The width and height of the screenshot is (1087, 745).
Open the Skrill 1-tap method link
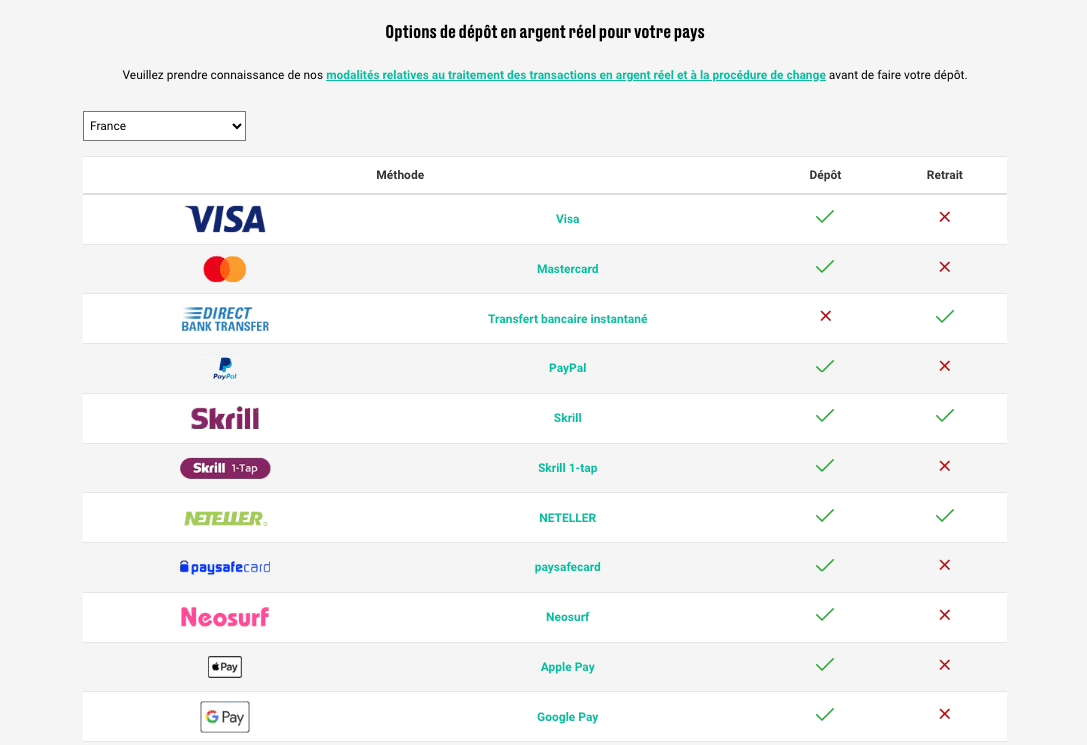[567, 468]
